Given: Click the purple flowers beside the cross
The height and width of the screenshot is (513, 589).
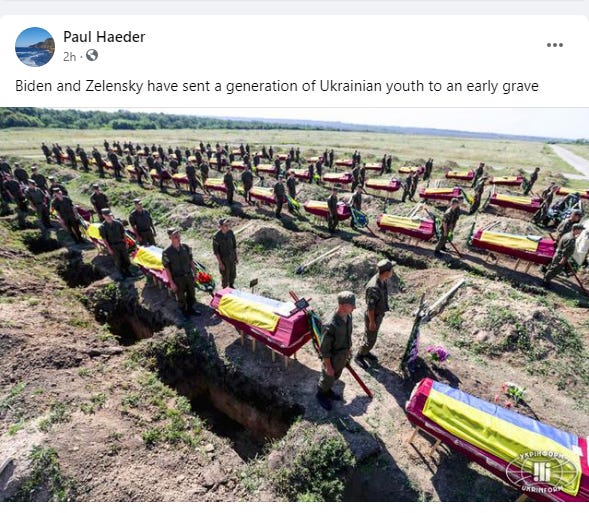Looking at the screenshot, I should click(x=437, y=353).
